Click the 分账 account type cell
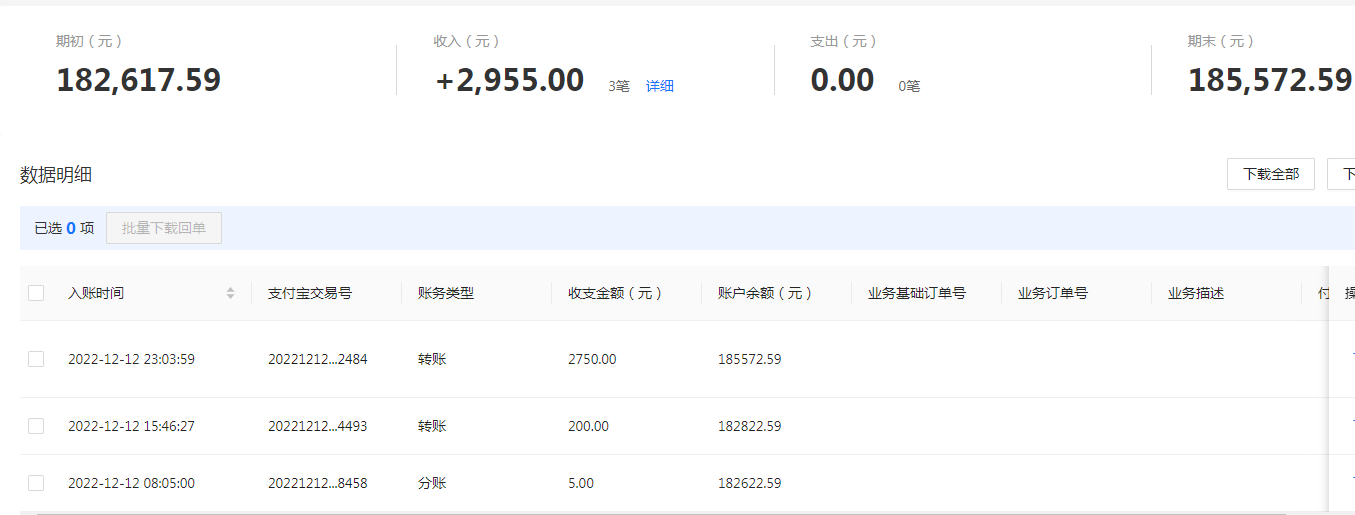Image resolution: width=1355 pixels, height=515 pixels. click(x=432, y=483)
